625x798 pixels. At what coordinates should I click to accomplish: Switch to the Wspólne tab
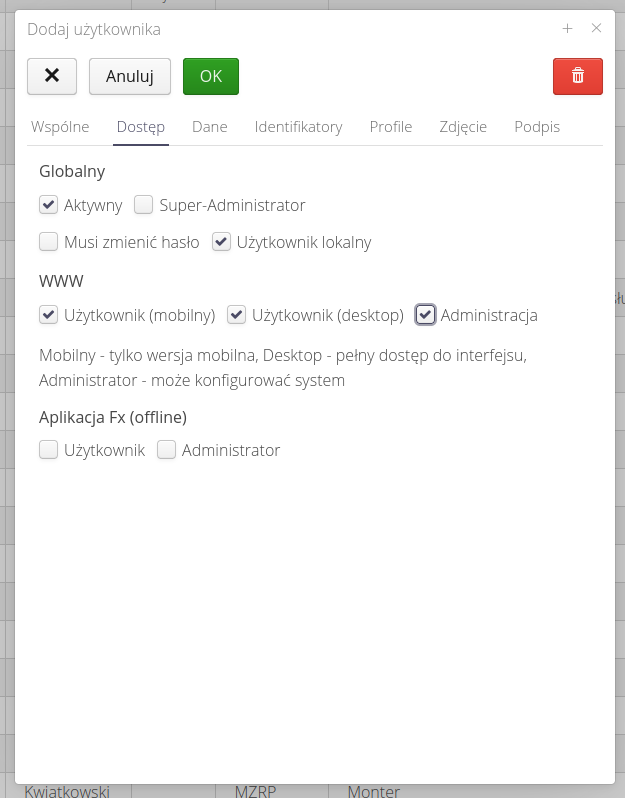[x=60, y=127]
